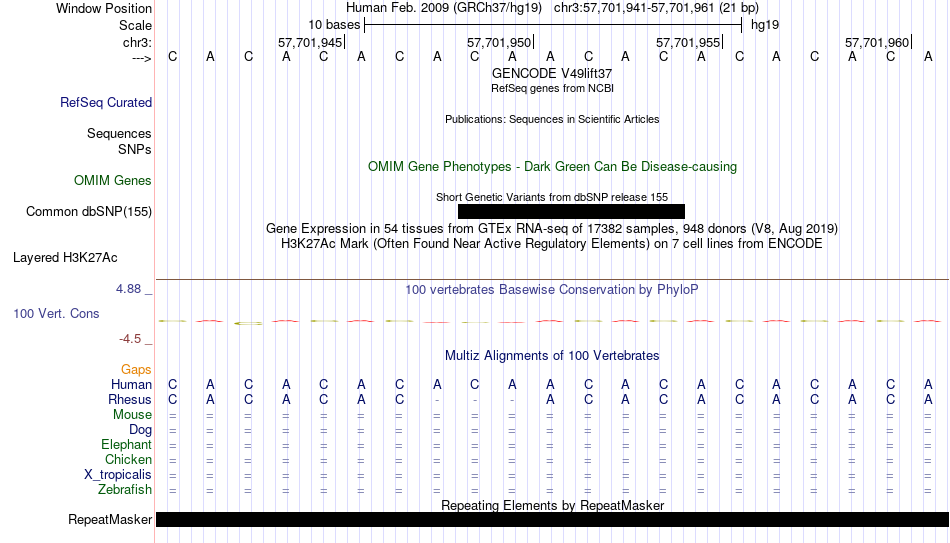Click the 100 vertebrates Basewise Conservation title

(552, 290)
